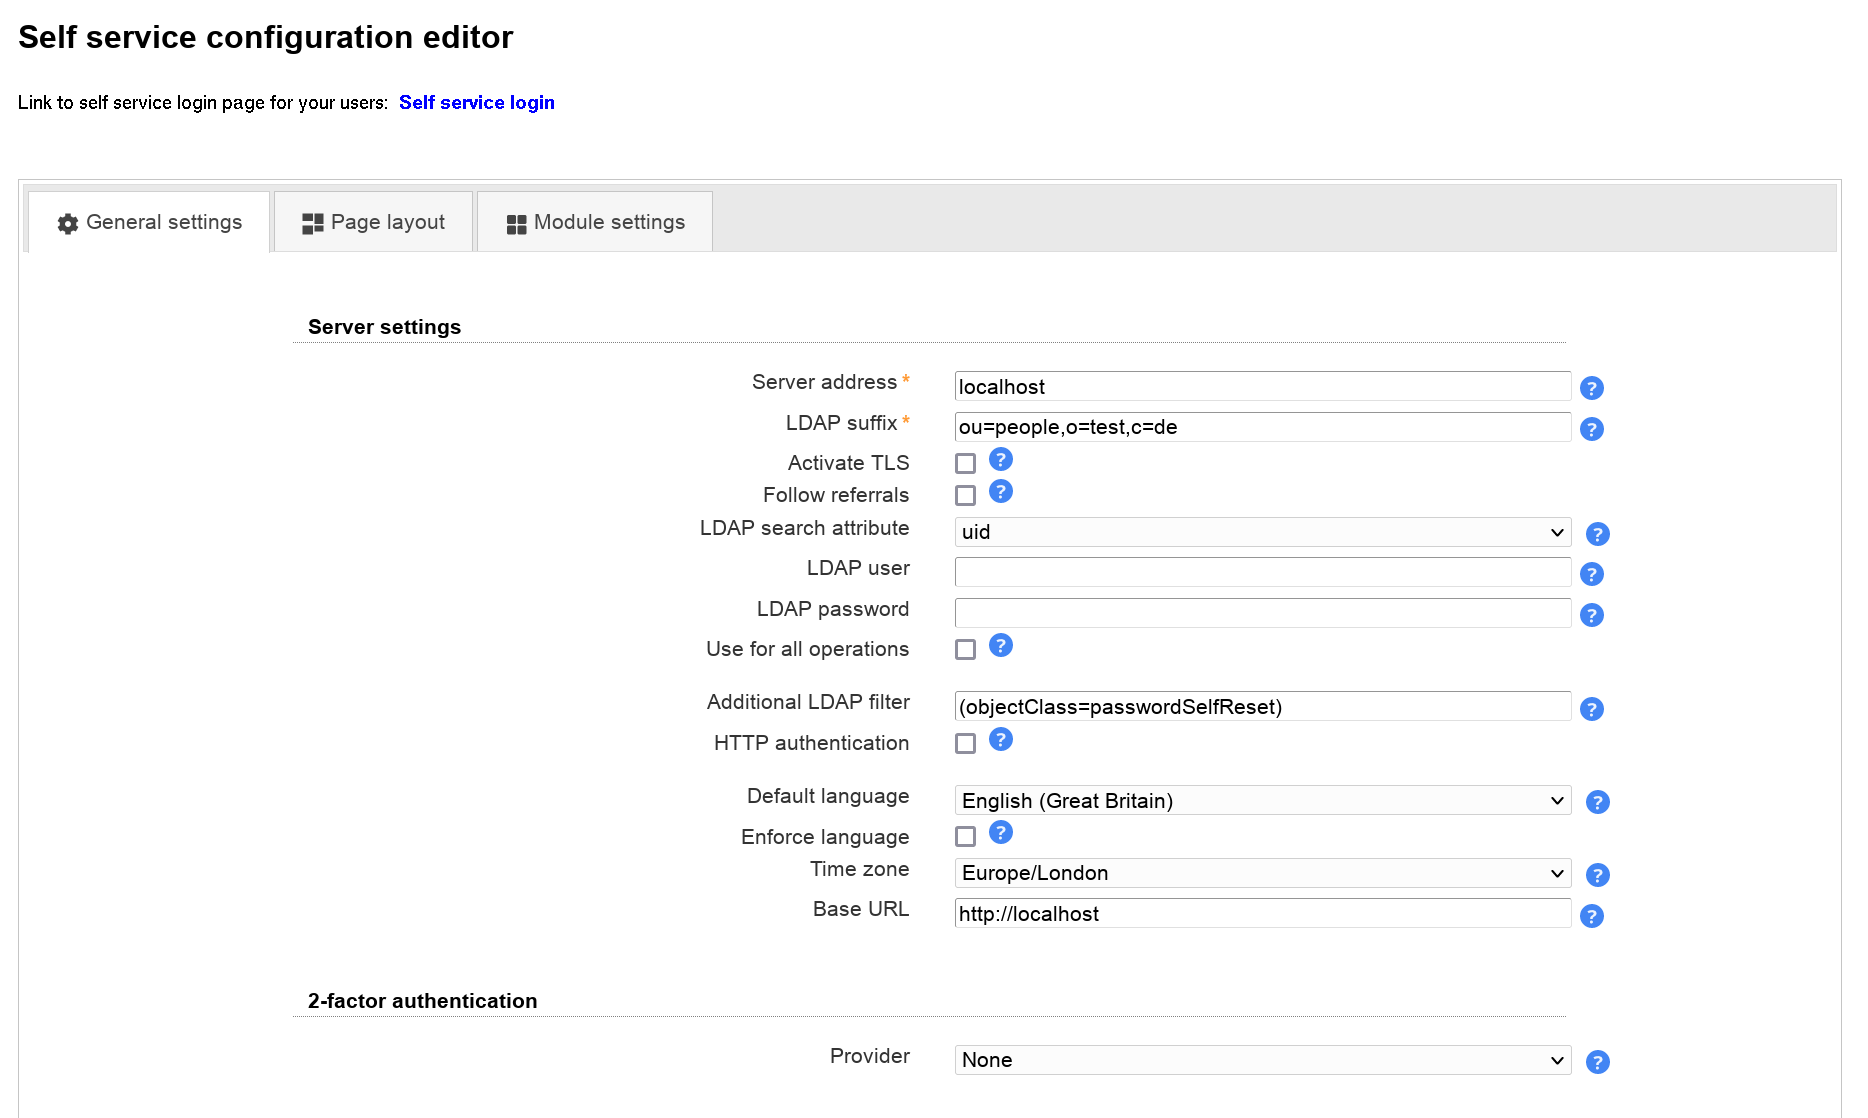Check the HTTP authentication box
Image resolution: width=1868 pixels, height=1118 pixels.
[x=965, y=743]
